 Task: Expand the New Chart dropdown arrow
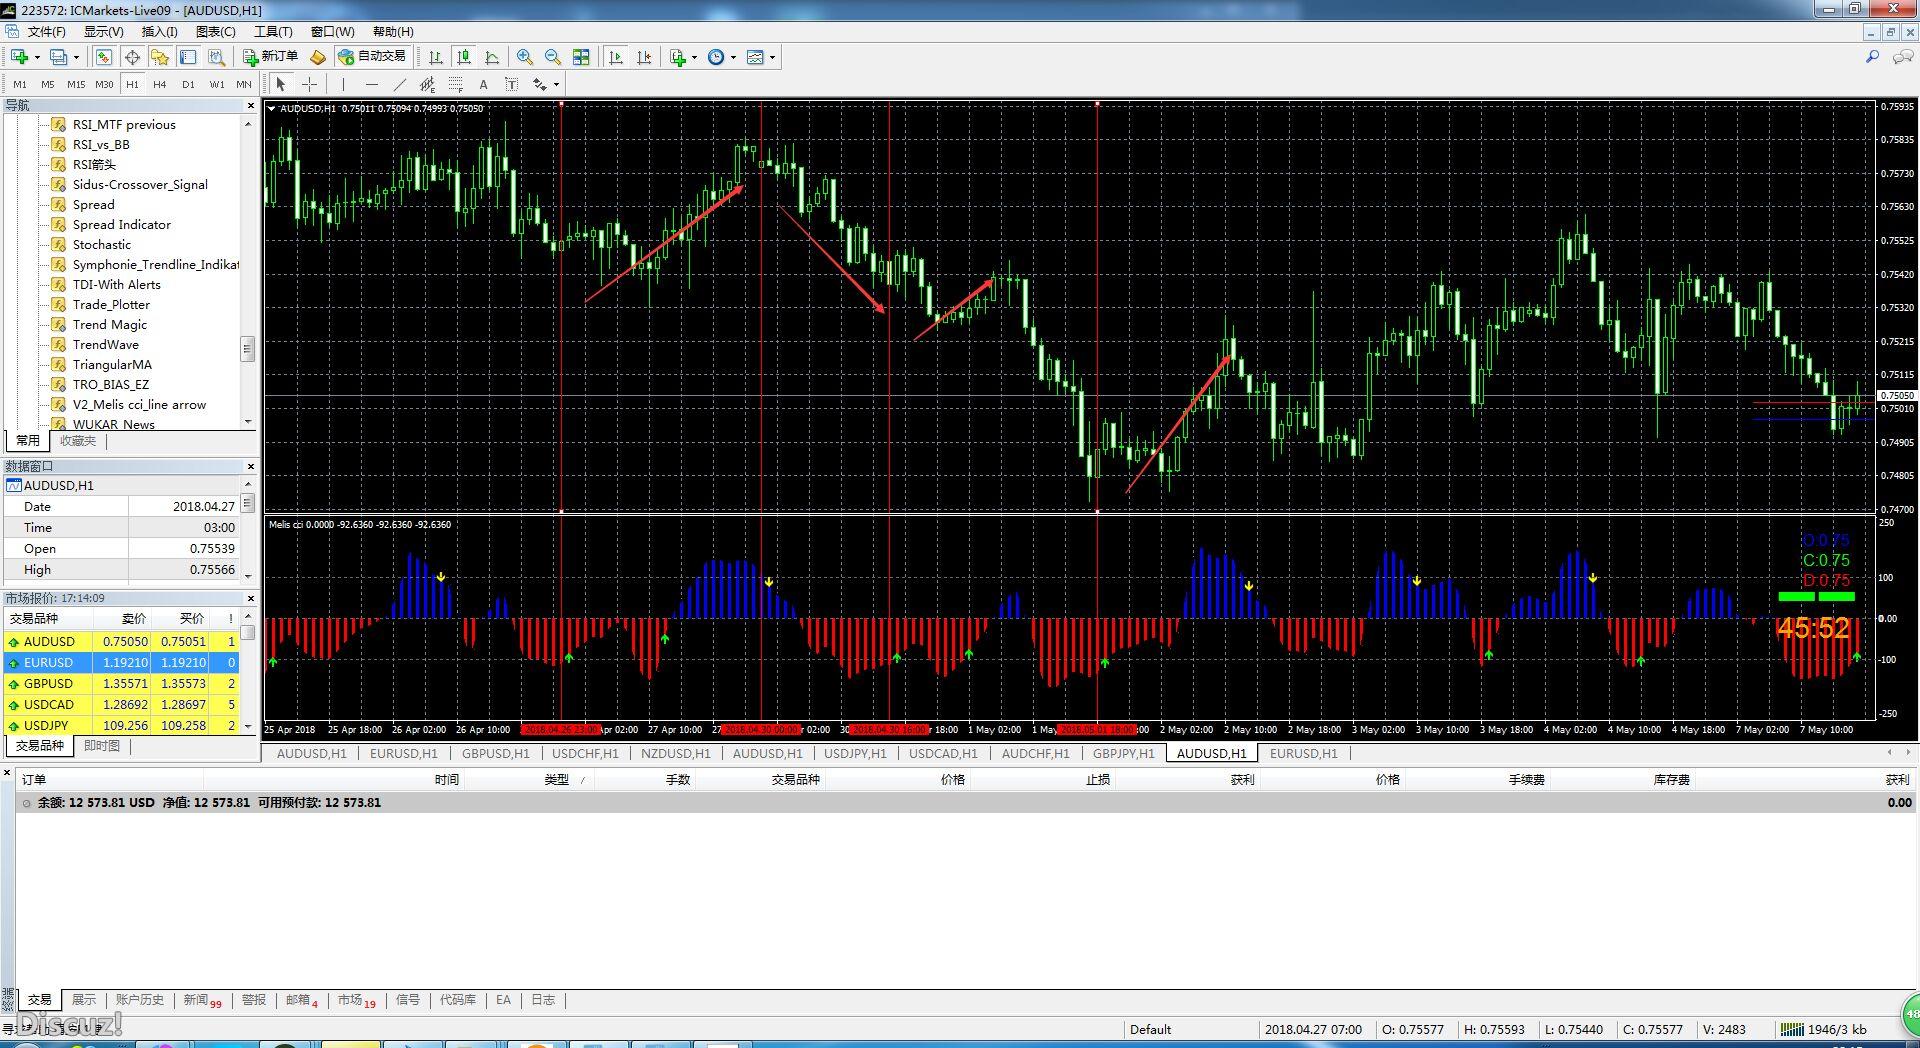(x=37, y=57)
